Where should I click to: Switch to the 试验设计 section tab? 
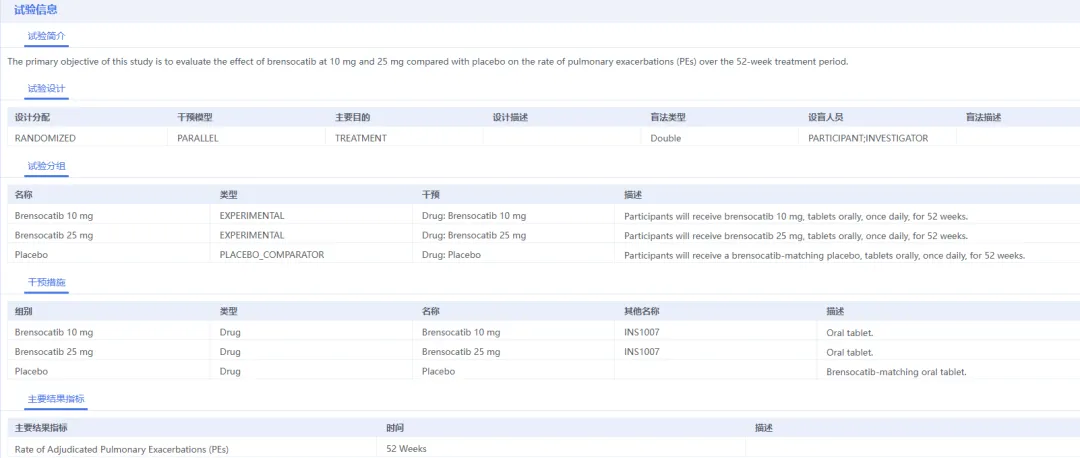(46, 89)
